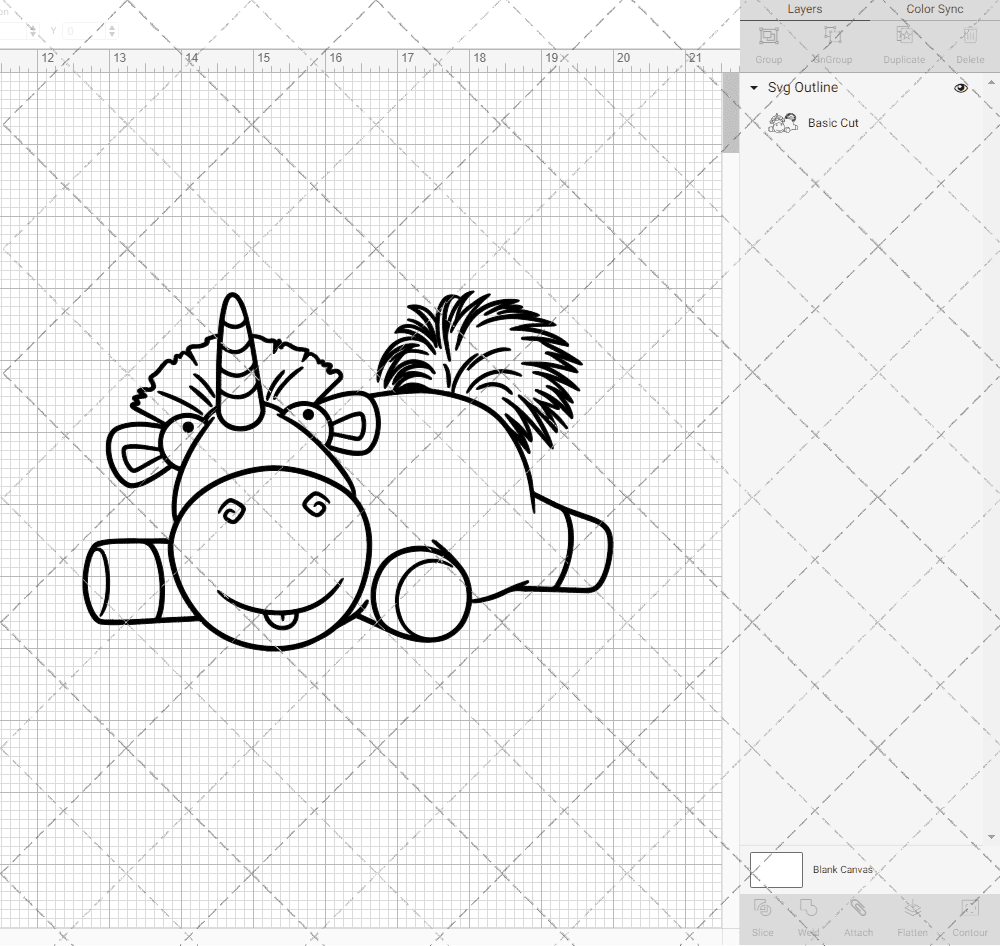Click the Flatten tool icon
The width and height of the screenshot is (1000, 946).
[913, 908]
